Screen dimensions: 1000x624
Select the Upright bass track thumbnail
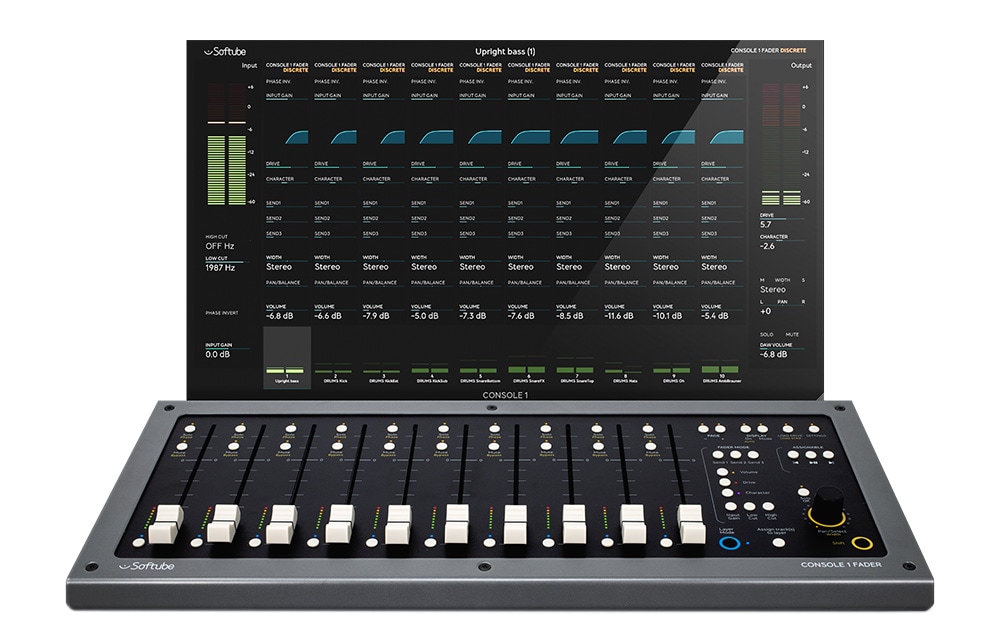pyautogui.click(x=286, y=358)
